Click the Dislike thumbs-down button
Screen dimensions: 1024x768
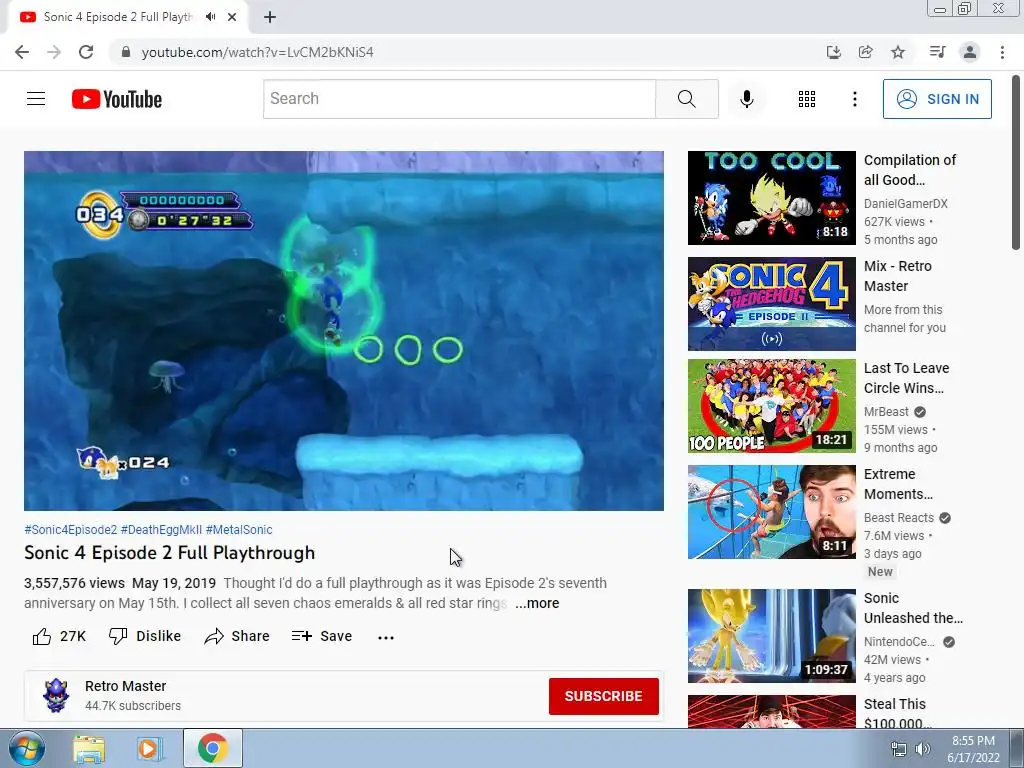point(145,636)
